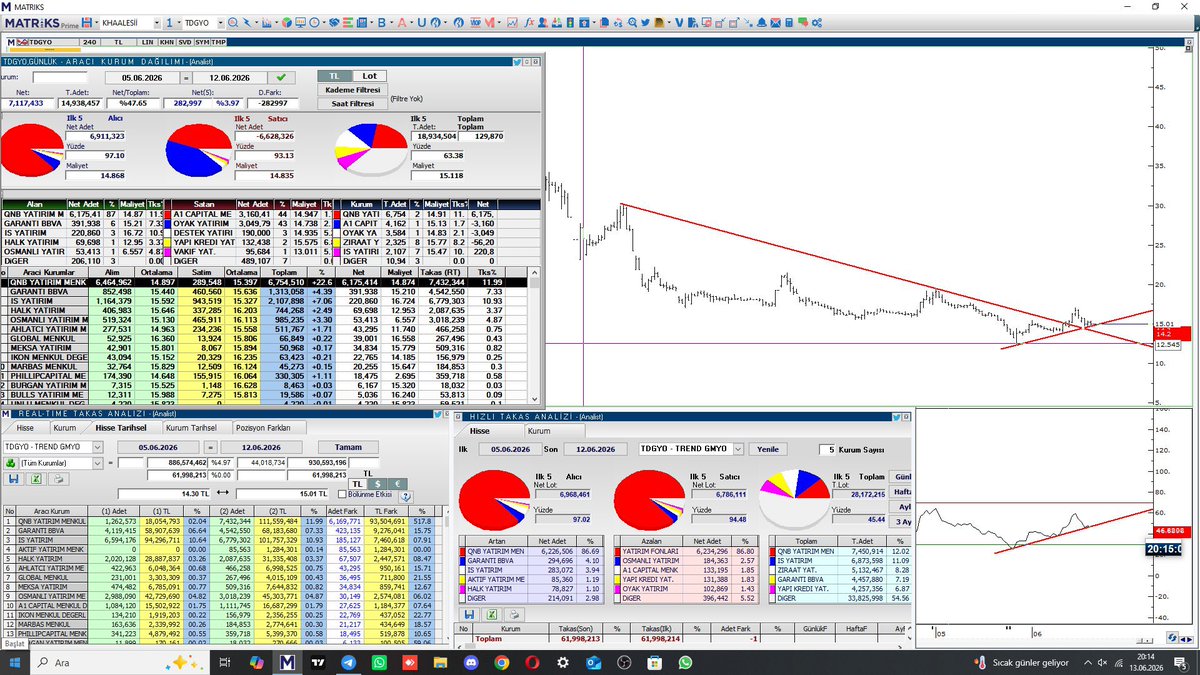Expand dropdown arrow next to number 1
Image resolution: width=1200 pixels, height=675 pixels.
pyautogui.click(x=178, y=22)
